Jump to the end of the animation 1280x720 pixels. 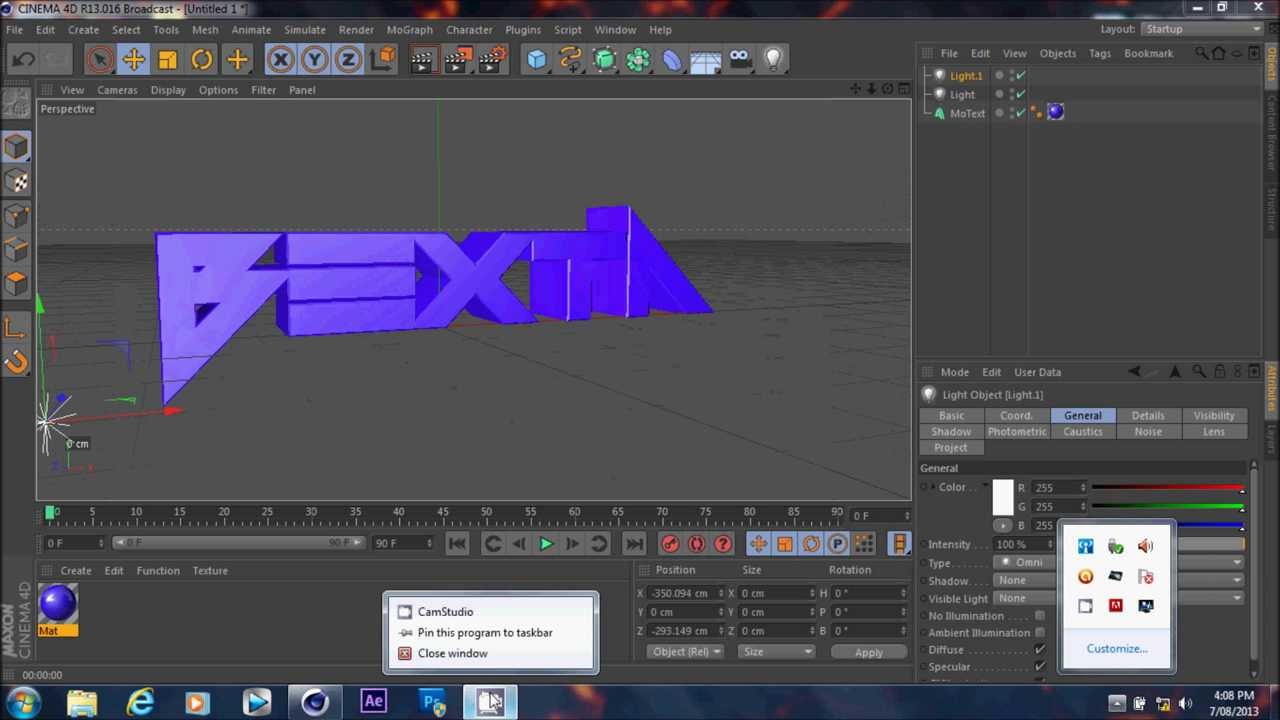pyautogui.click(x=634, y=544)
